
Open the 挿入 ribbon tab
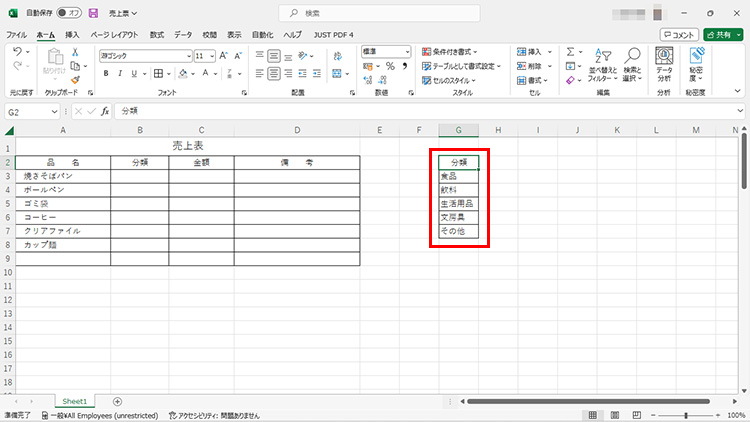(72, 34)
